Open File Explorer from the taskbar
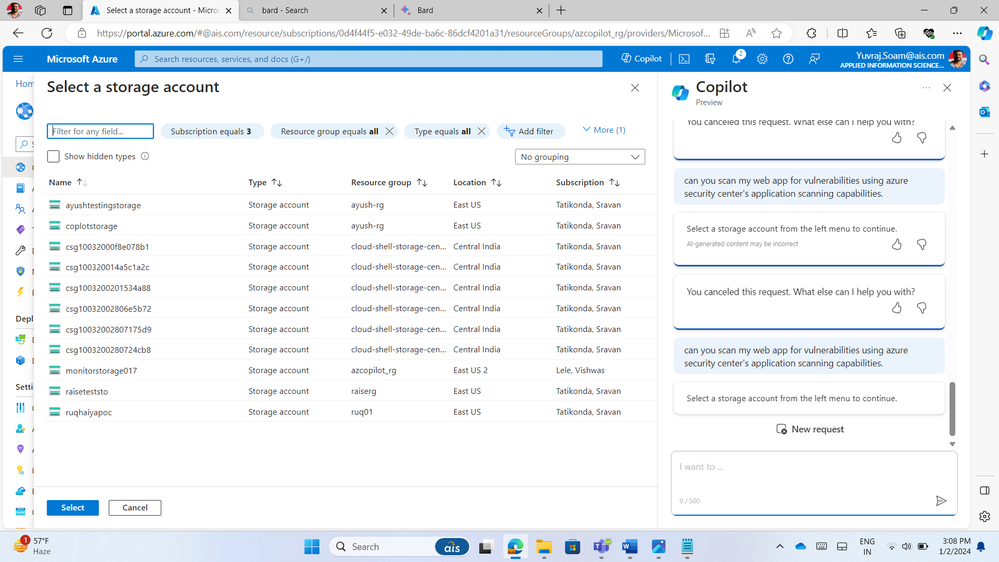 543,547
